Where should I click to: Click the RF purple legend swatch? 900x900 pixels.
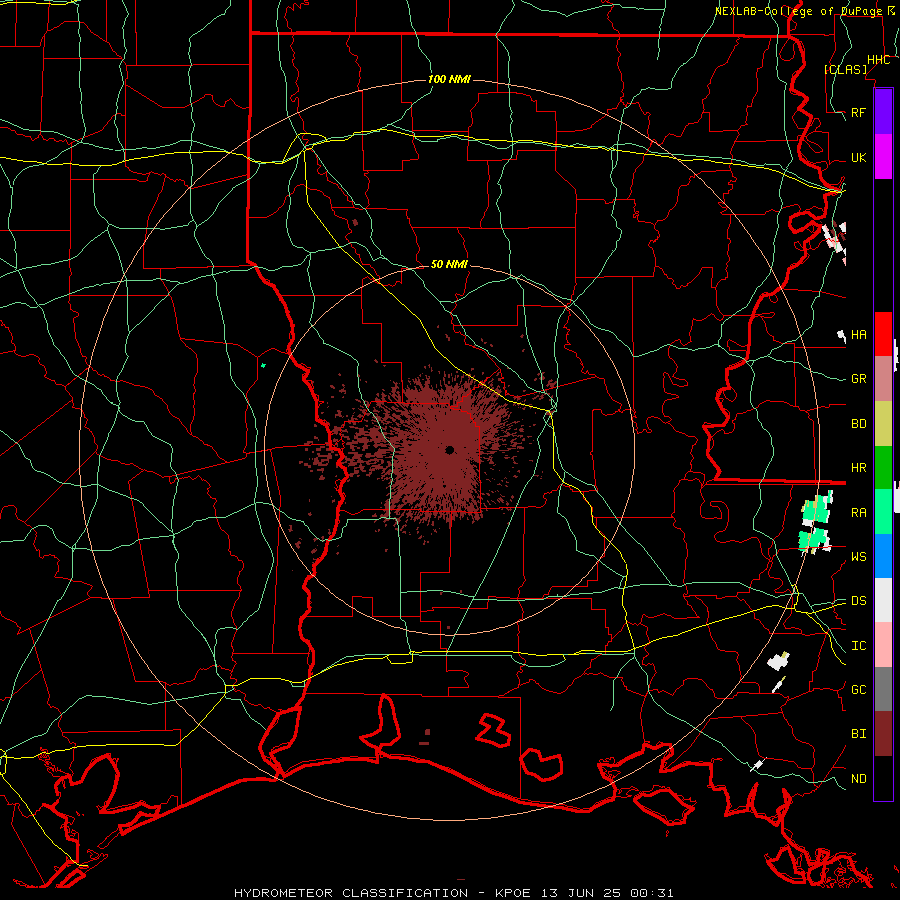coord(883,112)
